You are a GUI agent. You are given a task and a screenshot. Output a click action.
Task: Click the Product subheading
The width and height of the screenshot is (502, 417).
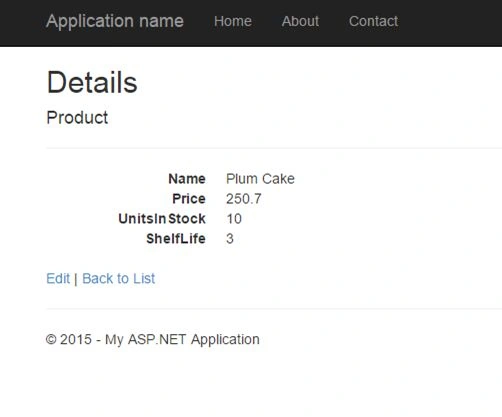pyautogui.click(x=77, y=118)
